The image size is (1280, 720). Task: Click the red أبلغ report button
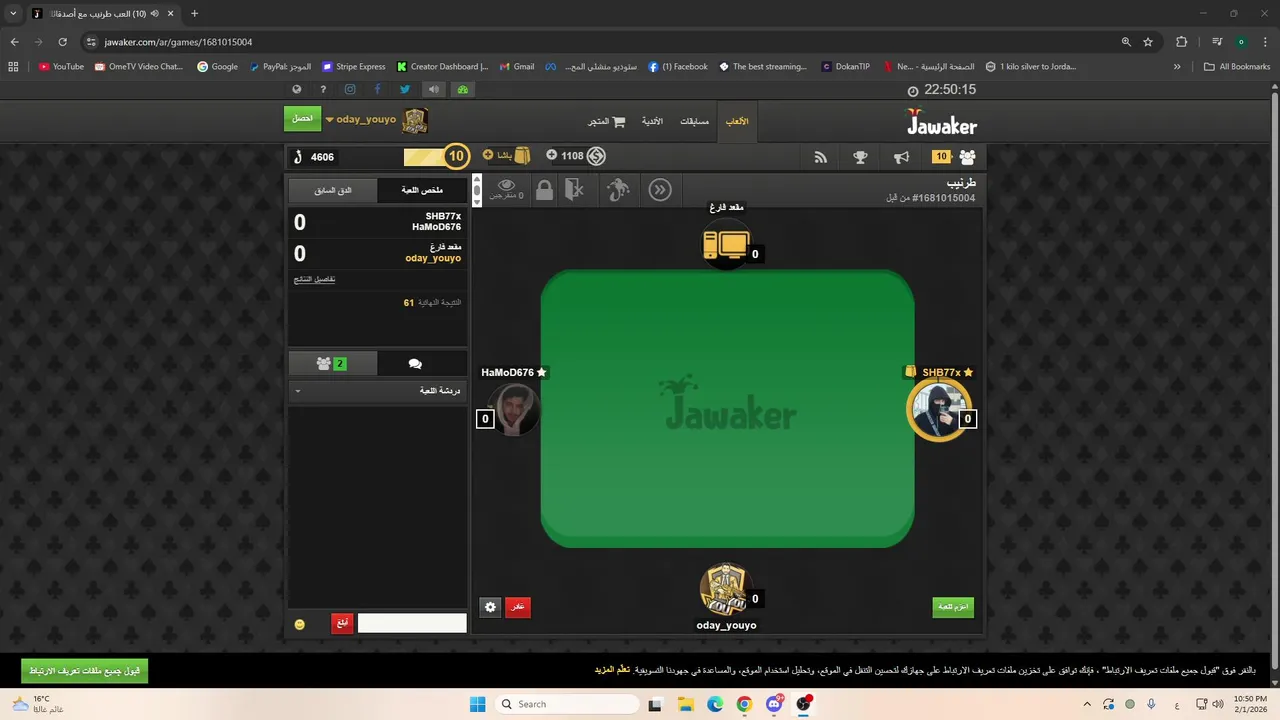tap(342, 623)
